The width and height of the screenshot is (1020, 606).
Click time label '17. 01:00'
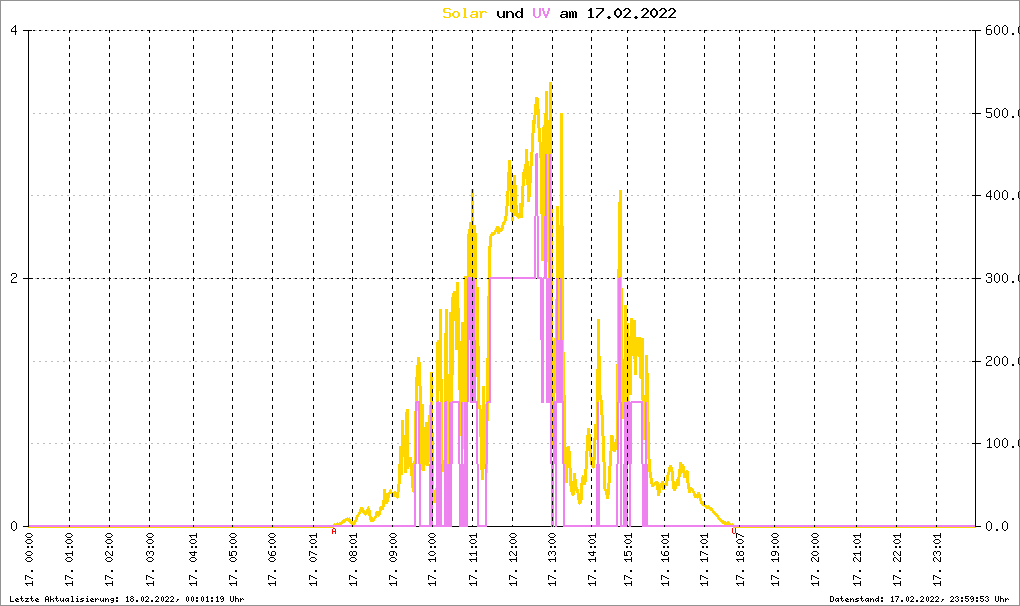70,560
